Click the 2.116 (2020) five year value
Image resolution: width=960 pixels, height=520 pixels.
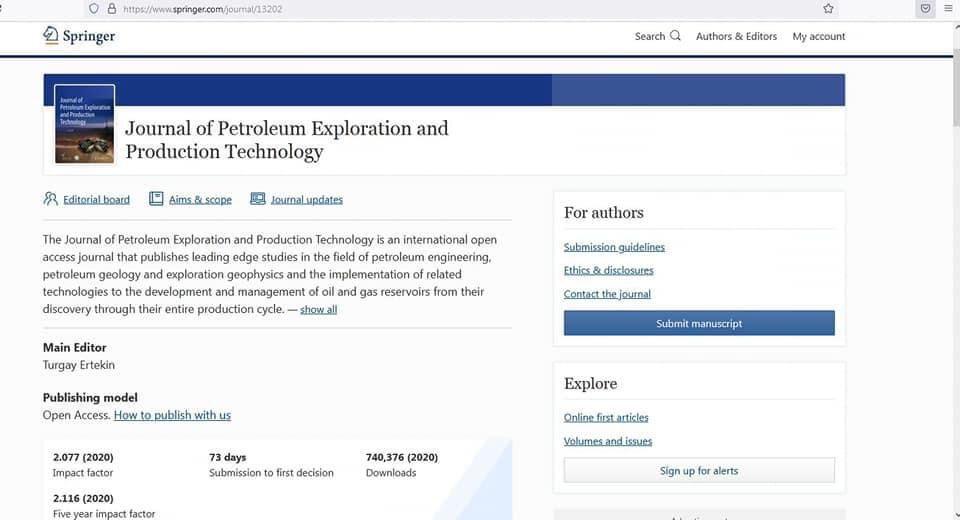pyautogui.click(x=83, y=498)
